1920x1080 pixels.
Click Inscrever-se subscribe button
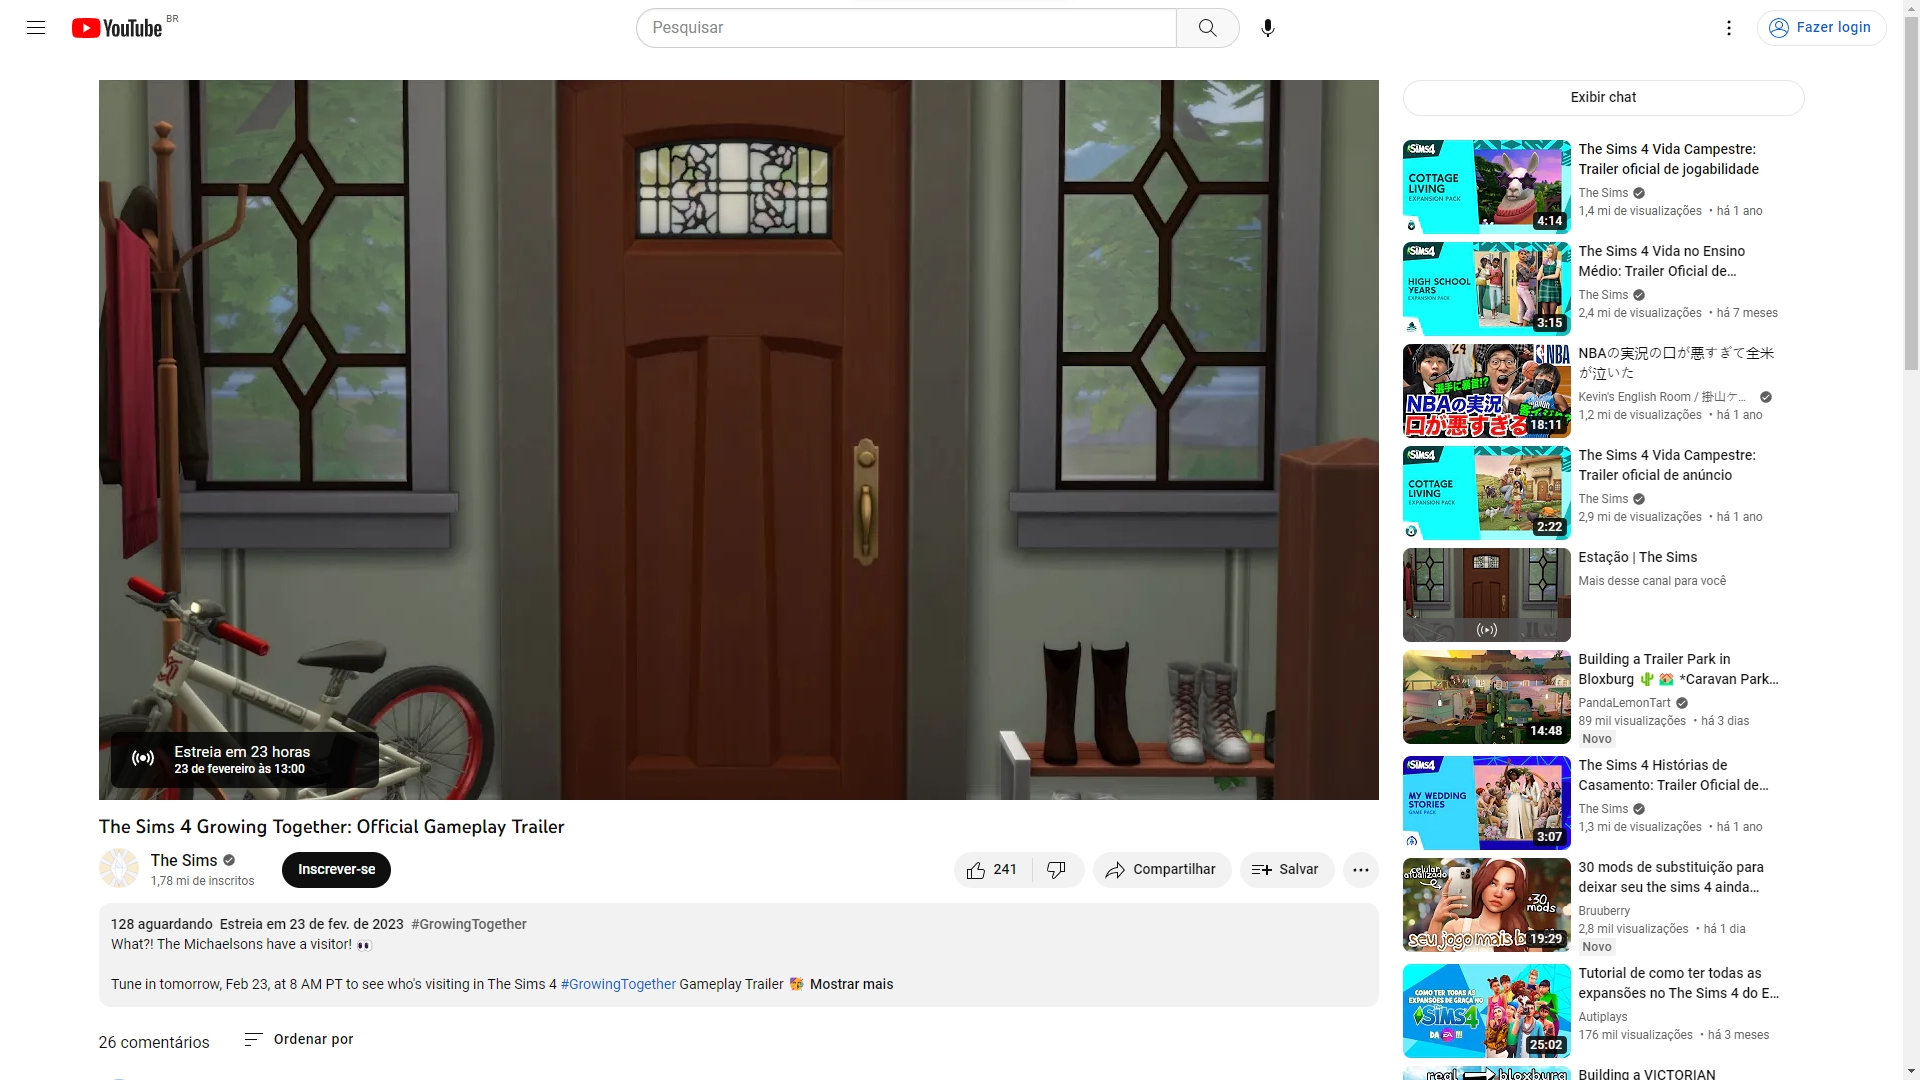coord(336,870)
